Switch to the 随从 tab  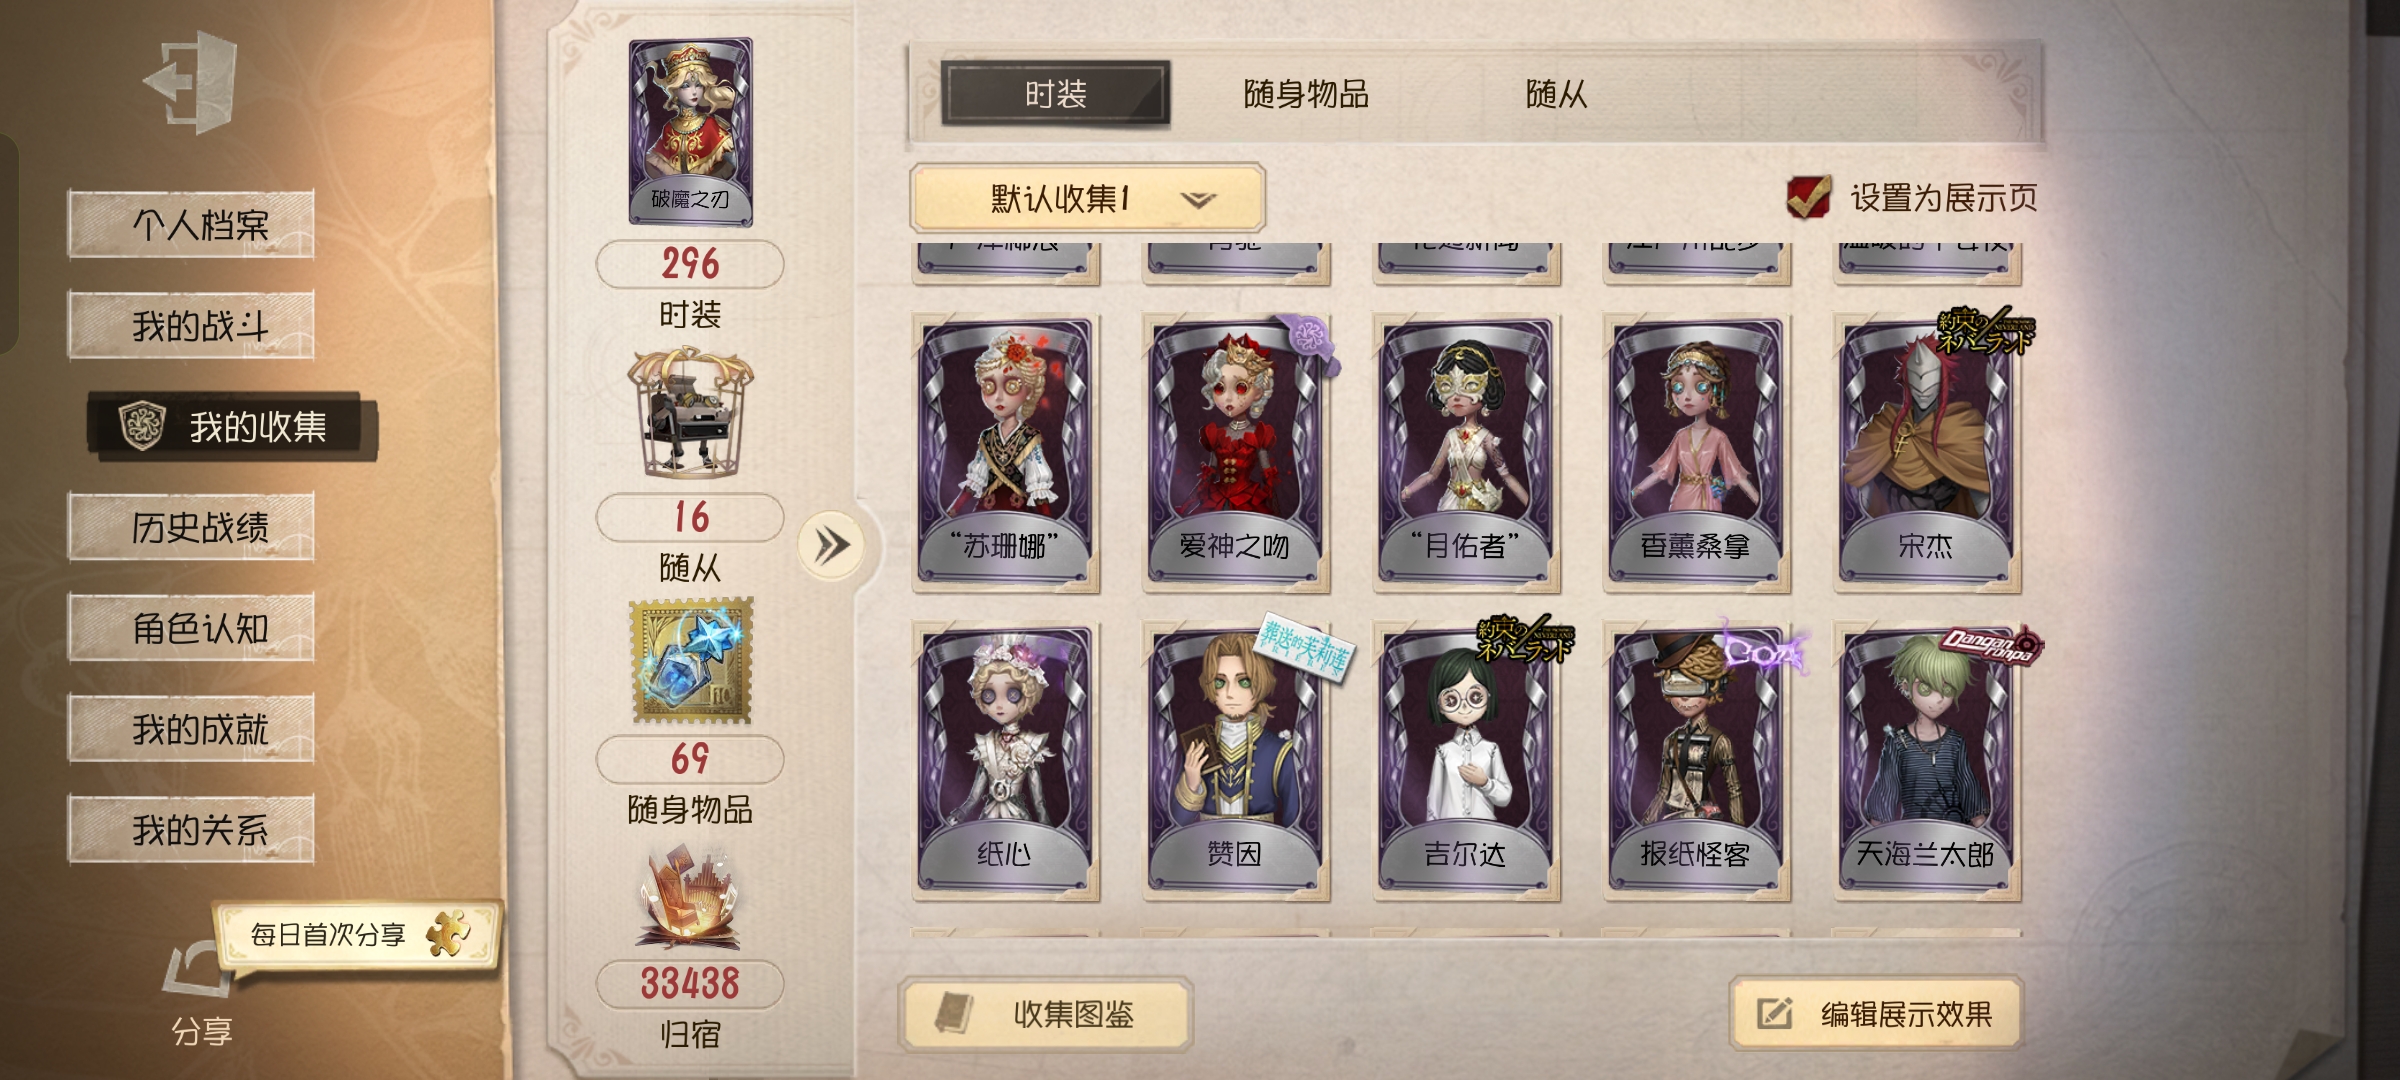point(1556,95)
